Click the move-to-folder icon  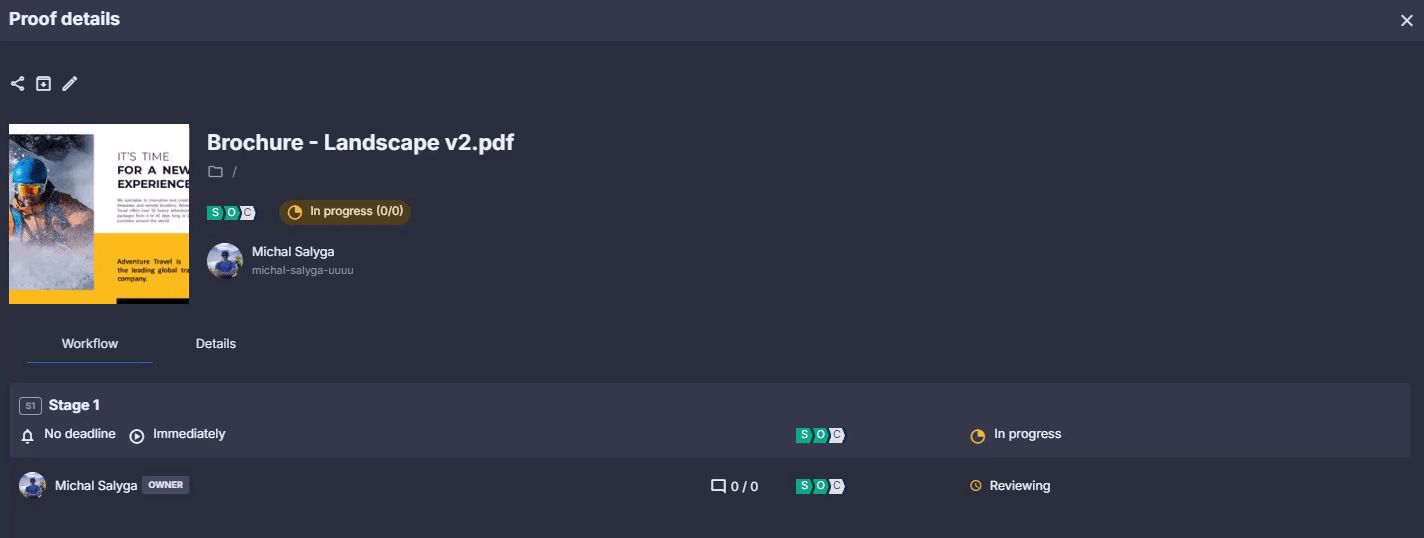coord(43,84)
